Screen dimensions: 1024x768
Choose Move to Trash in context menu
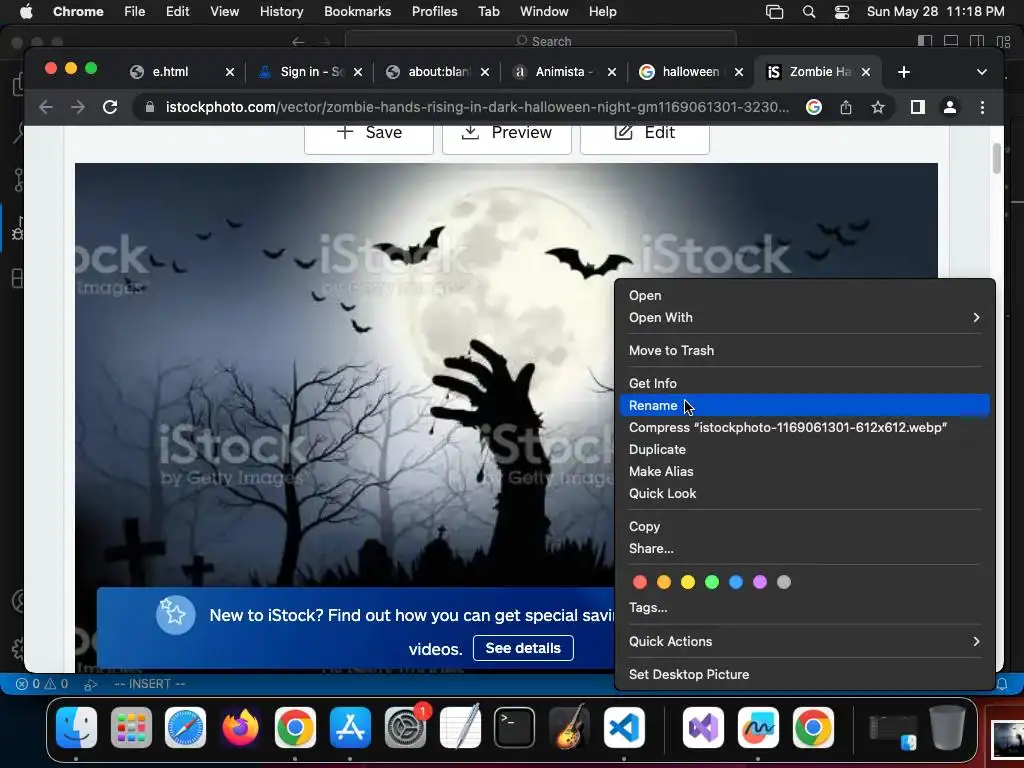[805, 351]
